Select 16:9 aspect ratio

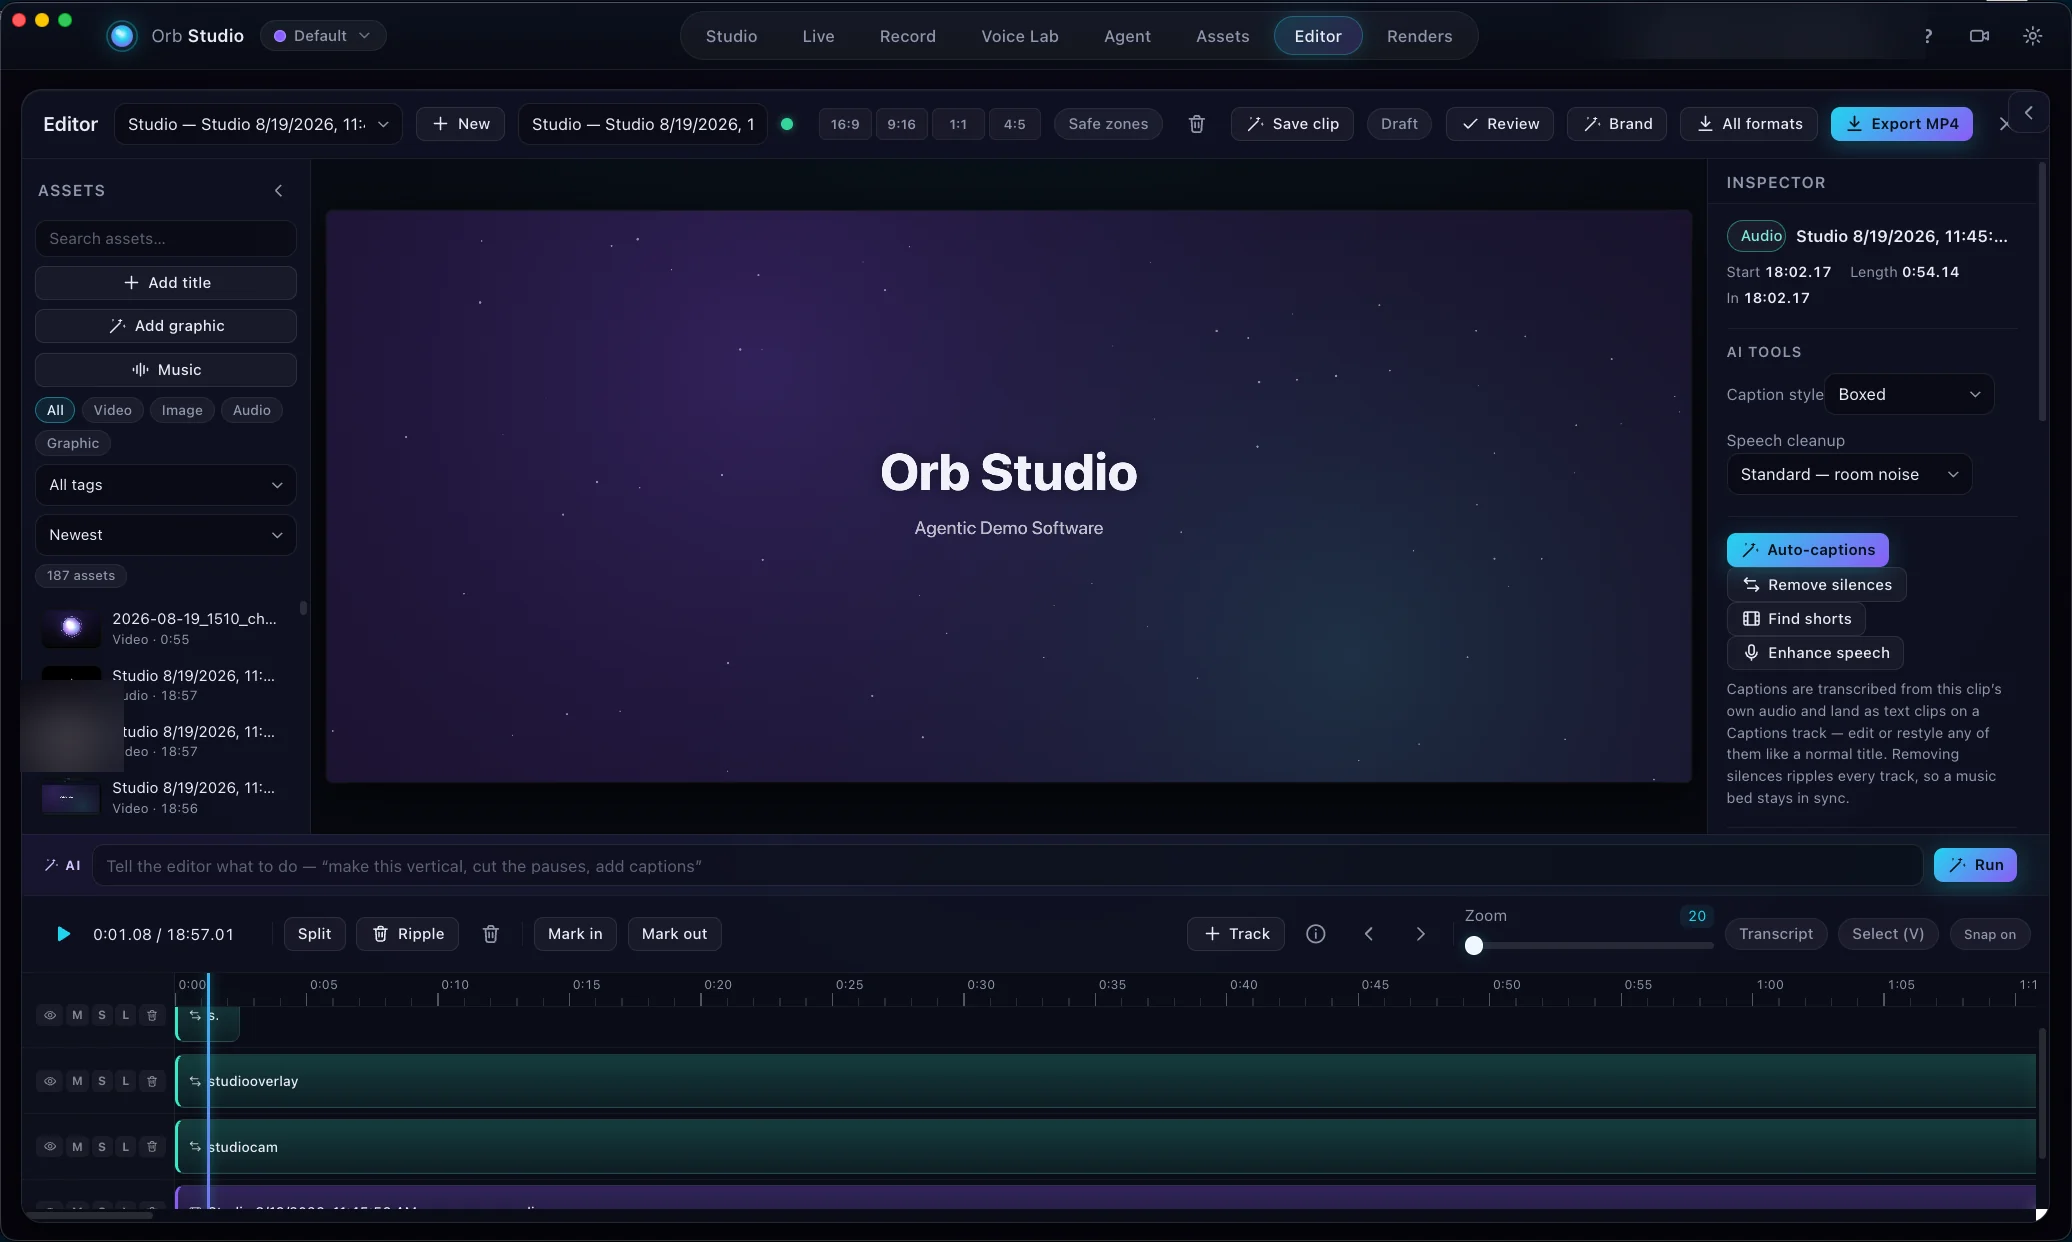(845, 124)
